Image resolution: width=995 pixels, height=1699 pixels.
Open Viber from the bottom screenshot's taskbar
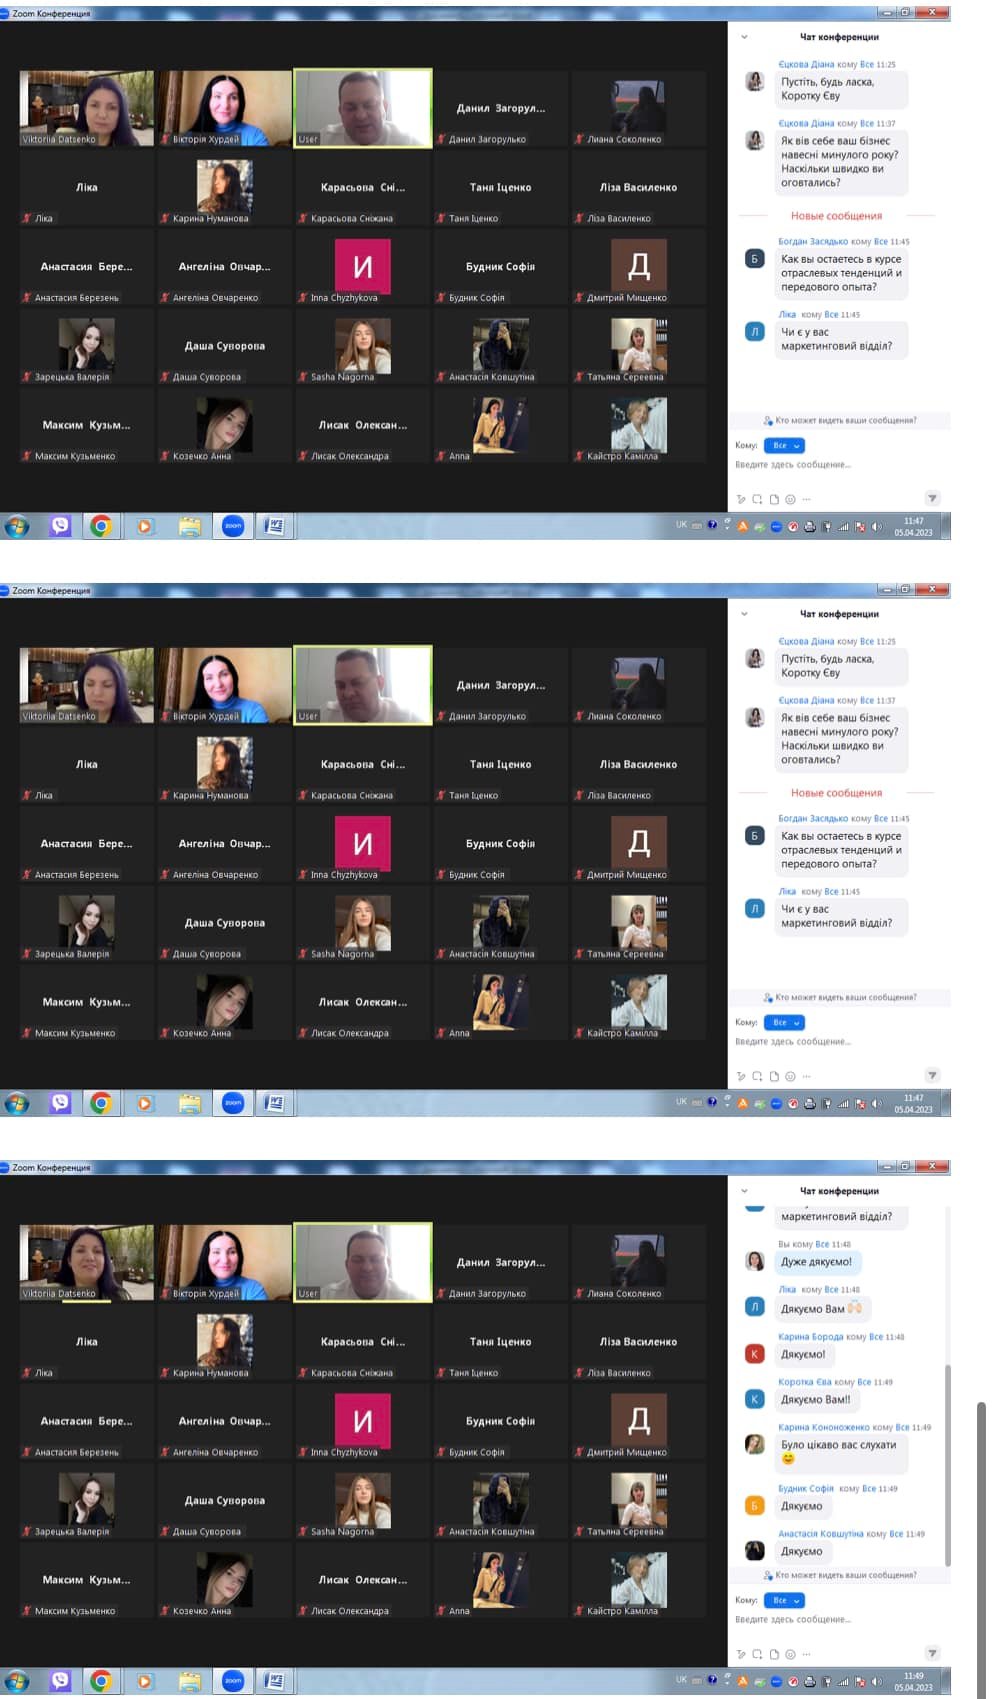(x=61, y=1681)
